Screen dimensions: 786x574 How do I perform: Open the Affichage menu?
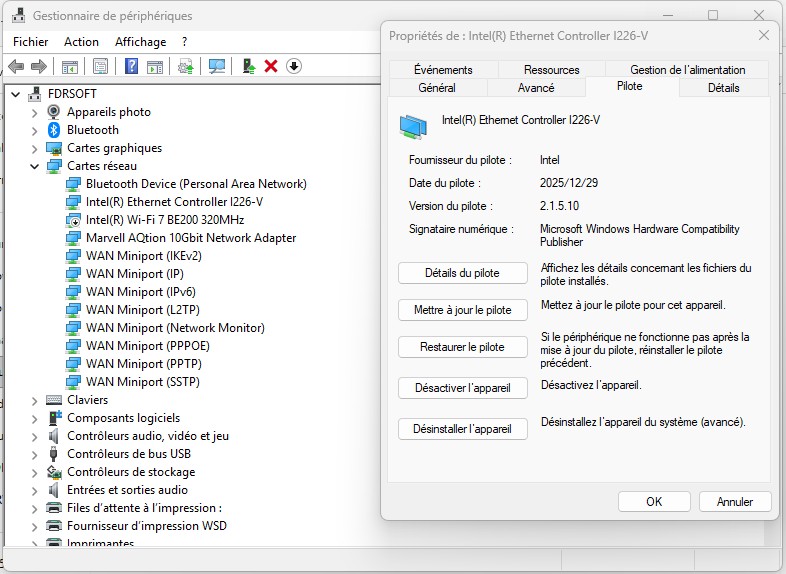(140, 42)
